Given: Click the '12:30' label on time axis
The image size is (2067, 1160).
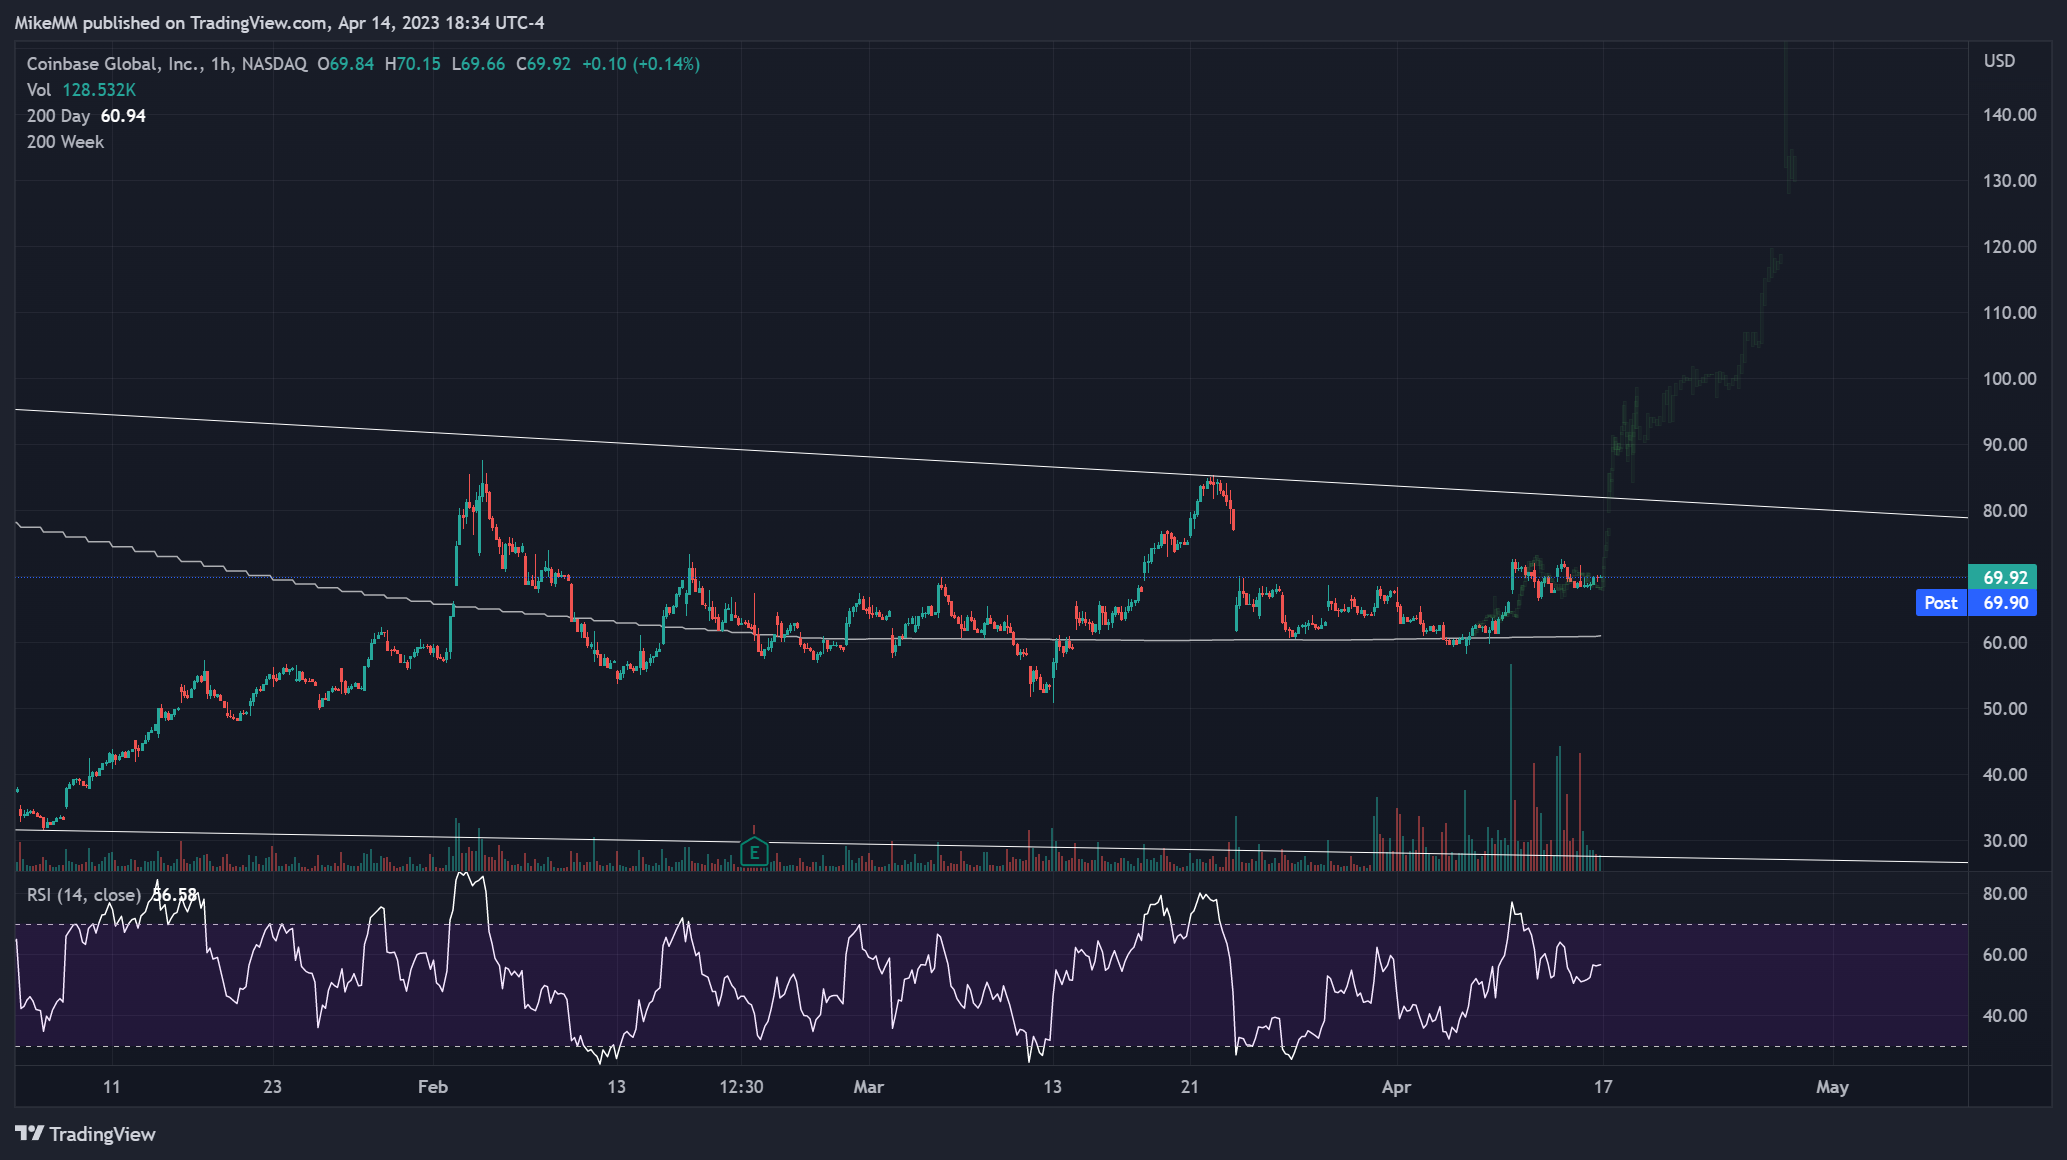Looking at the screenshot, I should tap(741, 1087).
